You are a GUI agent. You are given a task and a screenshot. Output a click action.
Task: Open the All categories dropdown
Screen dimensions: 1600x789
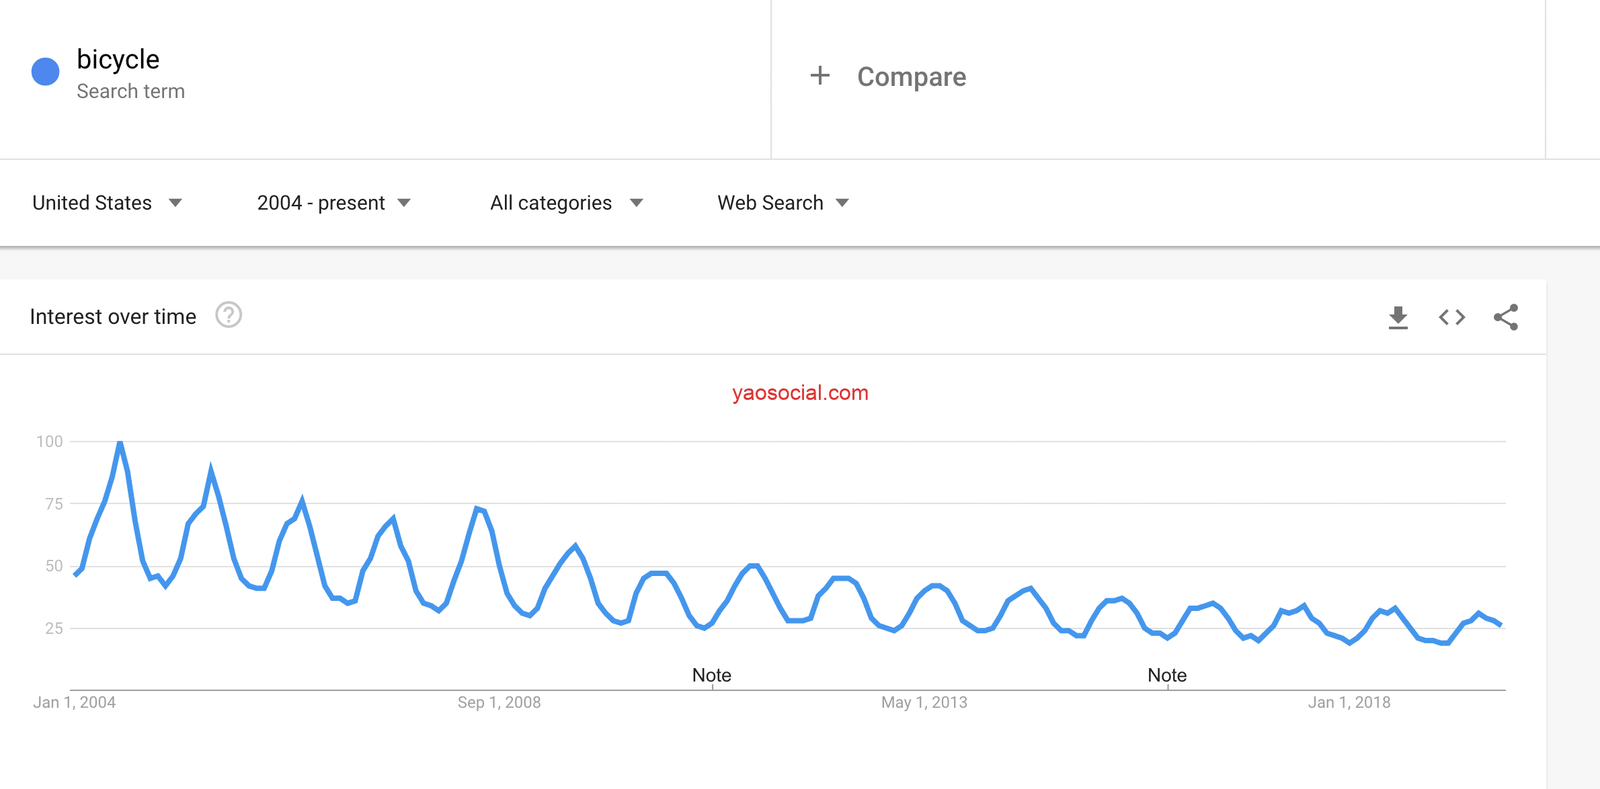pos(566,203)
